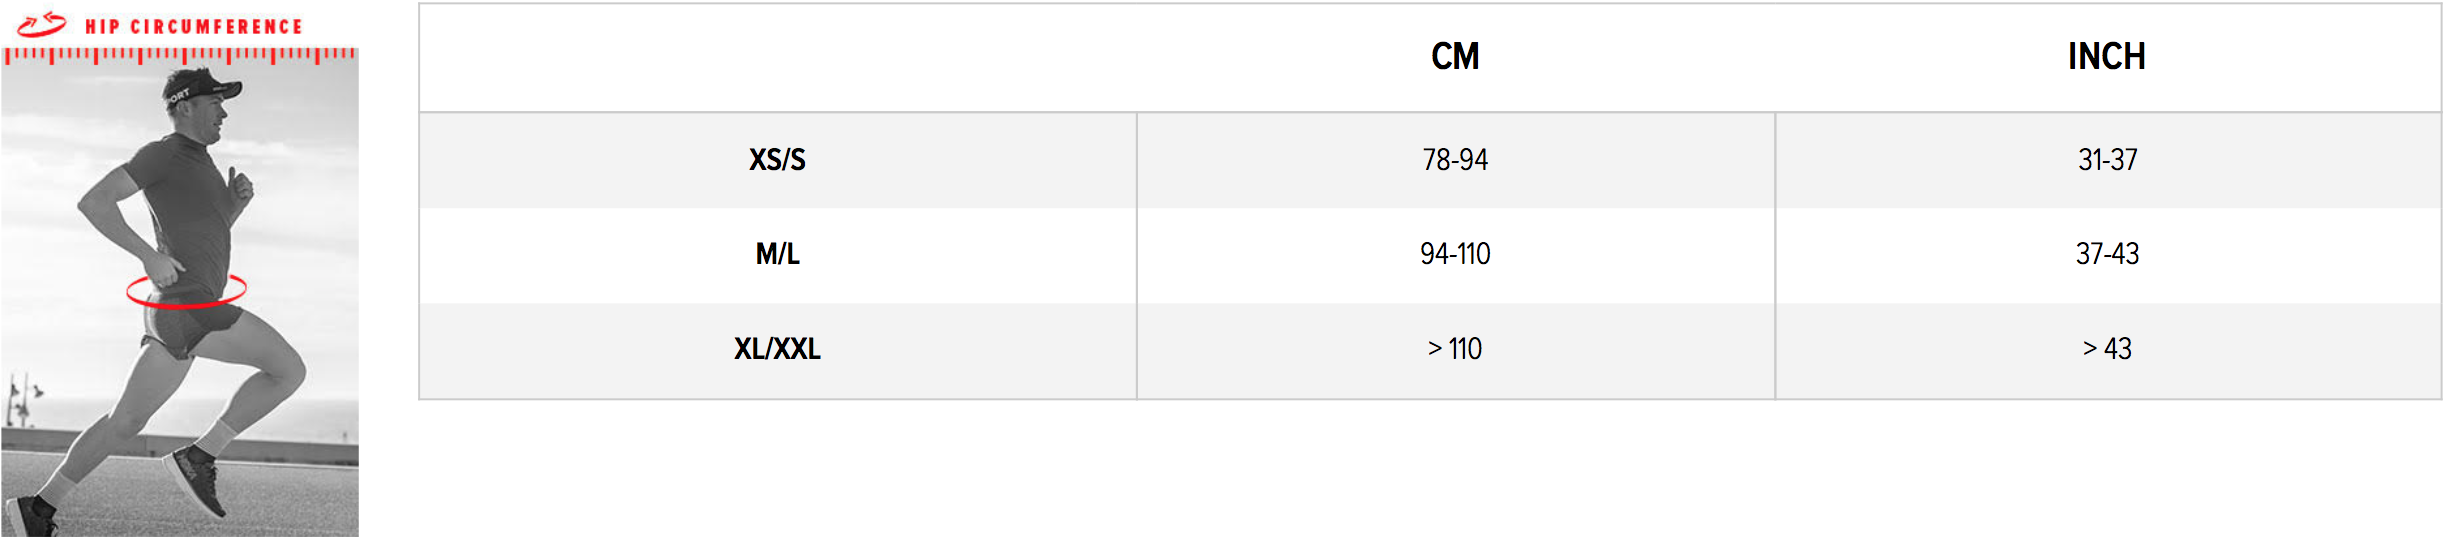
Task: Click the > 43 inch value cell
Action: tap(2107, 349)
